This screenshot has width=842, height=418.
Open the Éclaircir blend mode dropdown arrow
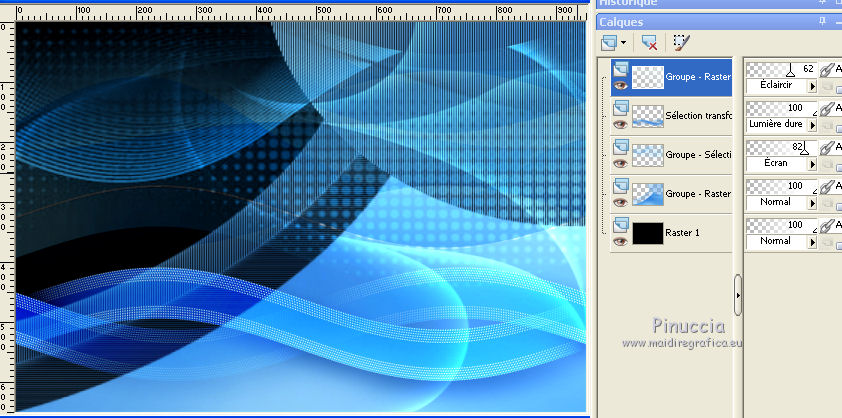pos(812,86)
